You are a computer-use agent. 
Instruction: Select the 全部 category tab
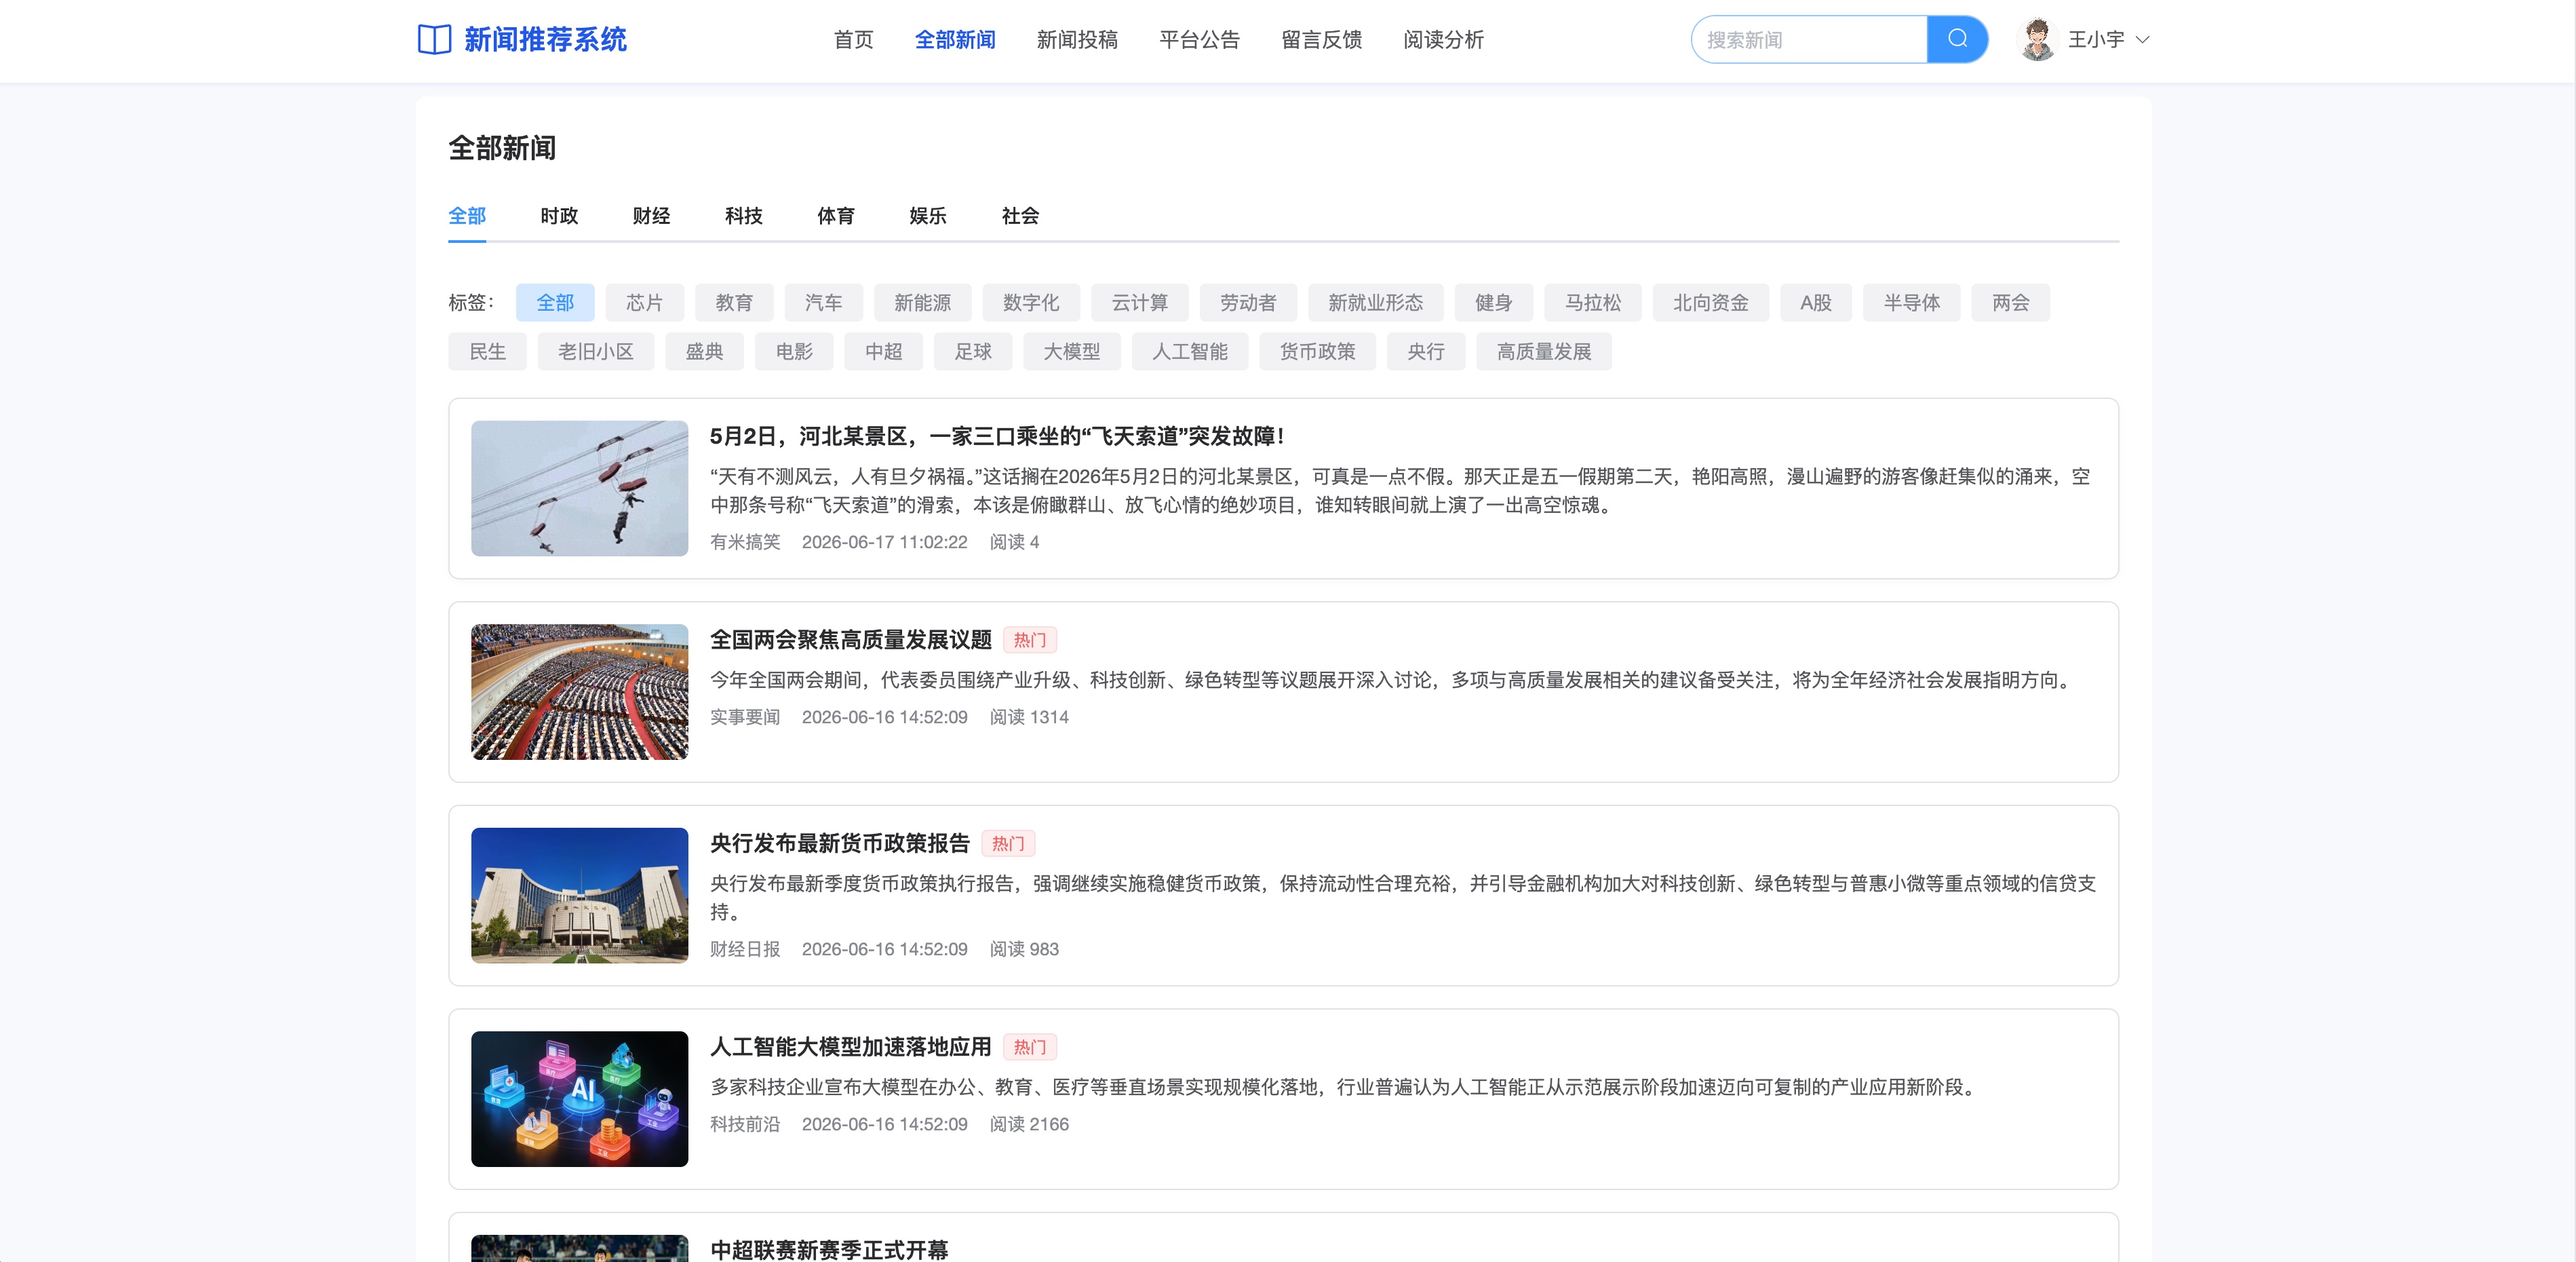tap(467, 215)
